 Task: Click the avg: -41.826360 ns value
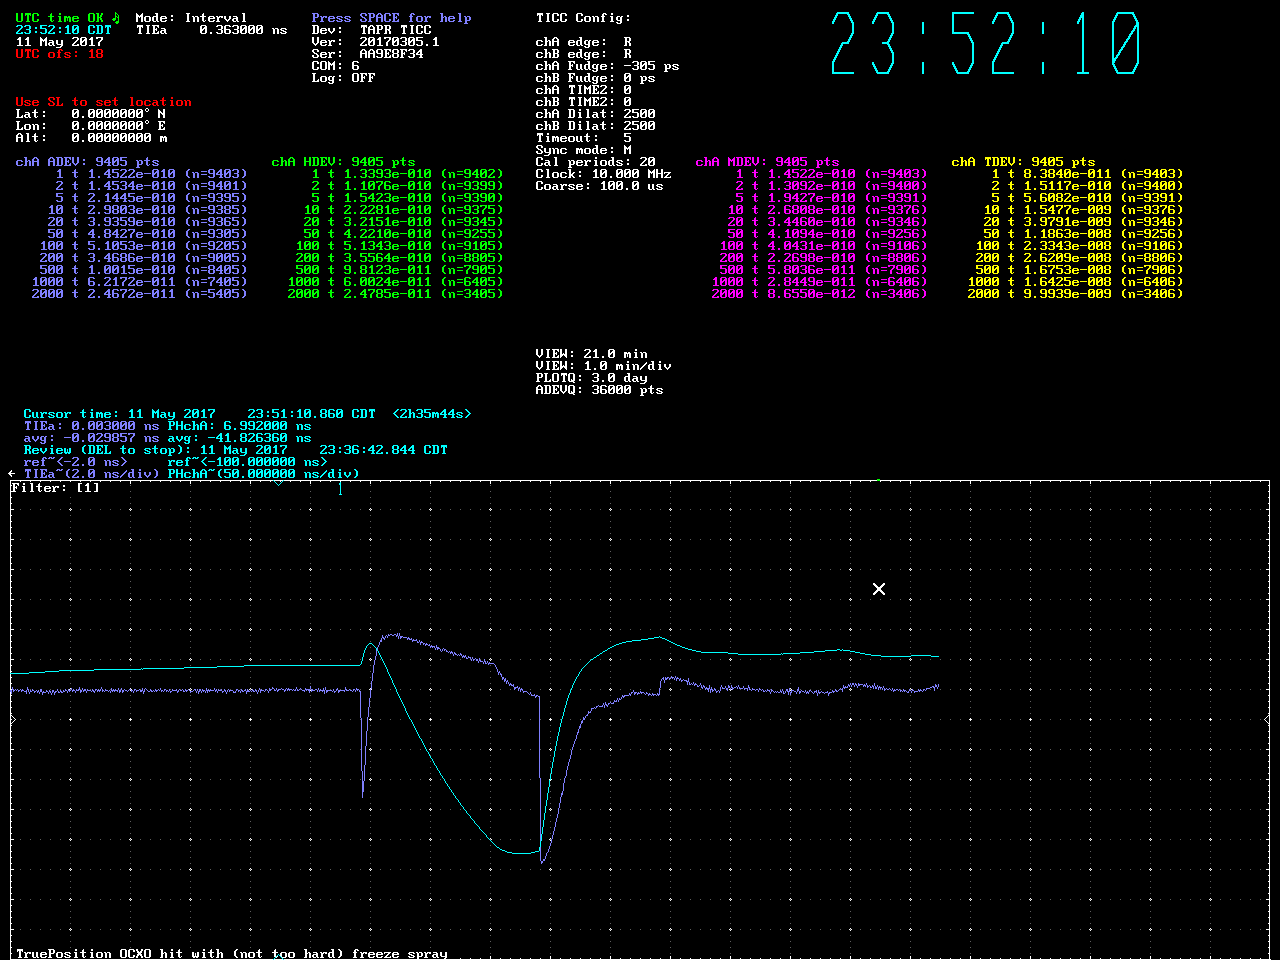239,438
